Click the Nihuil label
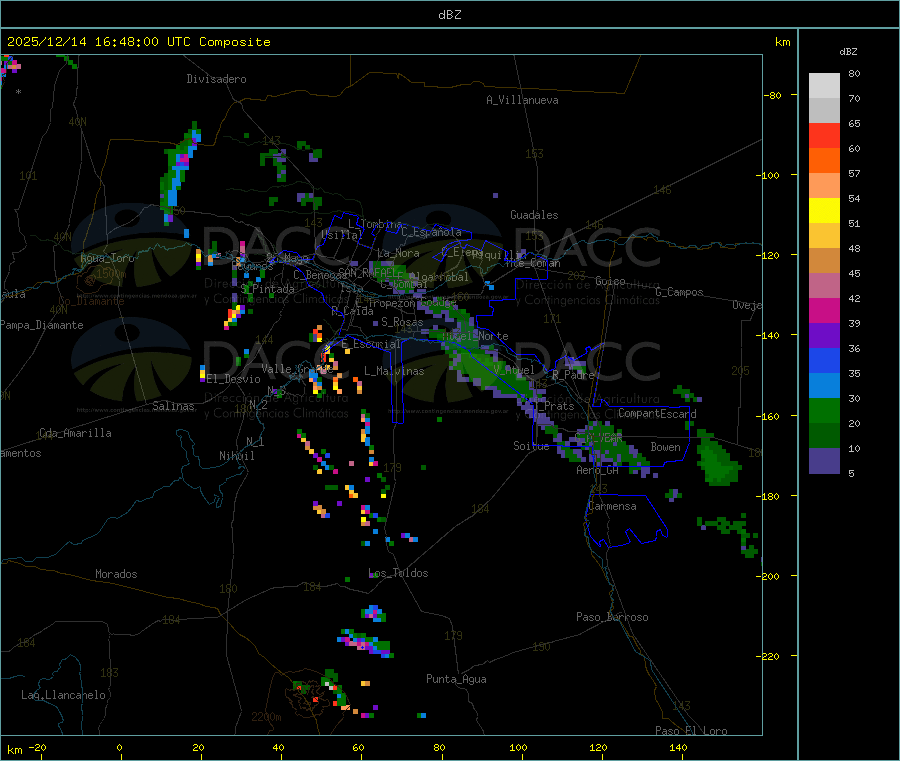900x761 pixels. (236, 456)
